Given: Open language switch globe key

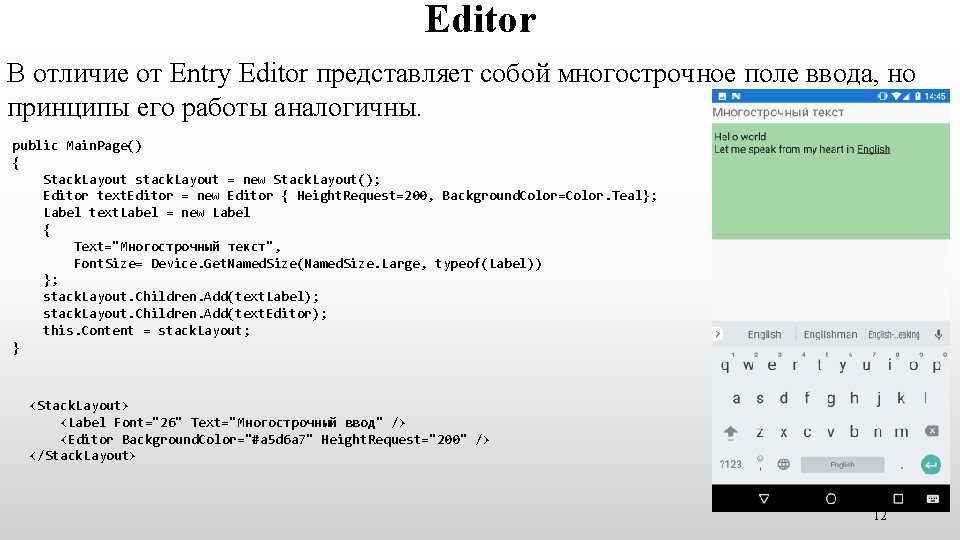Looking at the screenshot, I should (783, 464).
